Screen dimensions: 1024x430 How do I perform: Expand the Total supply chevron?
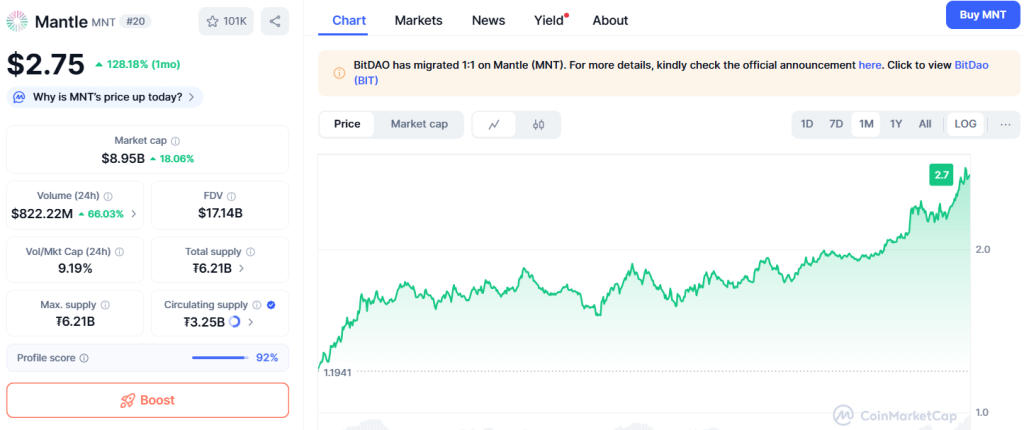pyautogui.click(x=242, y=268)
